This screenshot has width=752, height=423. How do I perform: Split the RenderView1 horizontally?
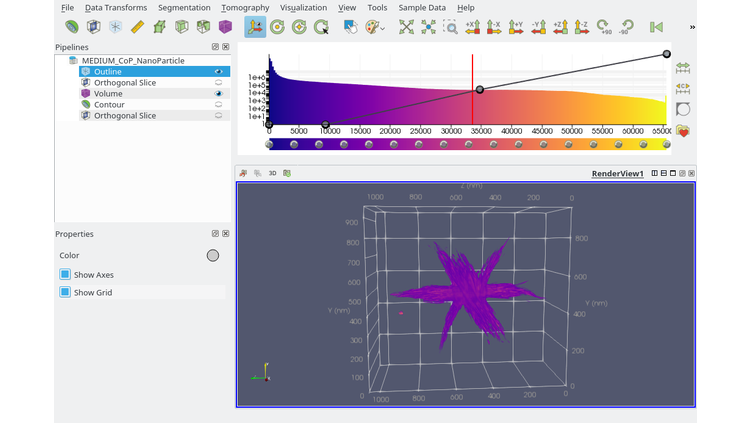655,173
